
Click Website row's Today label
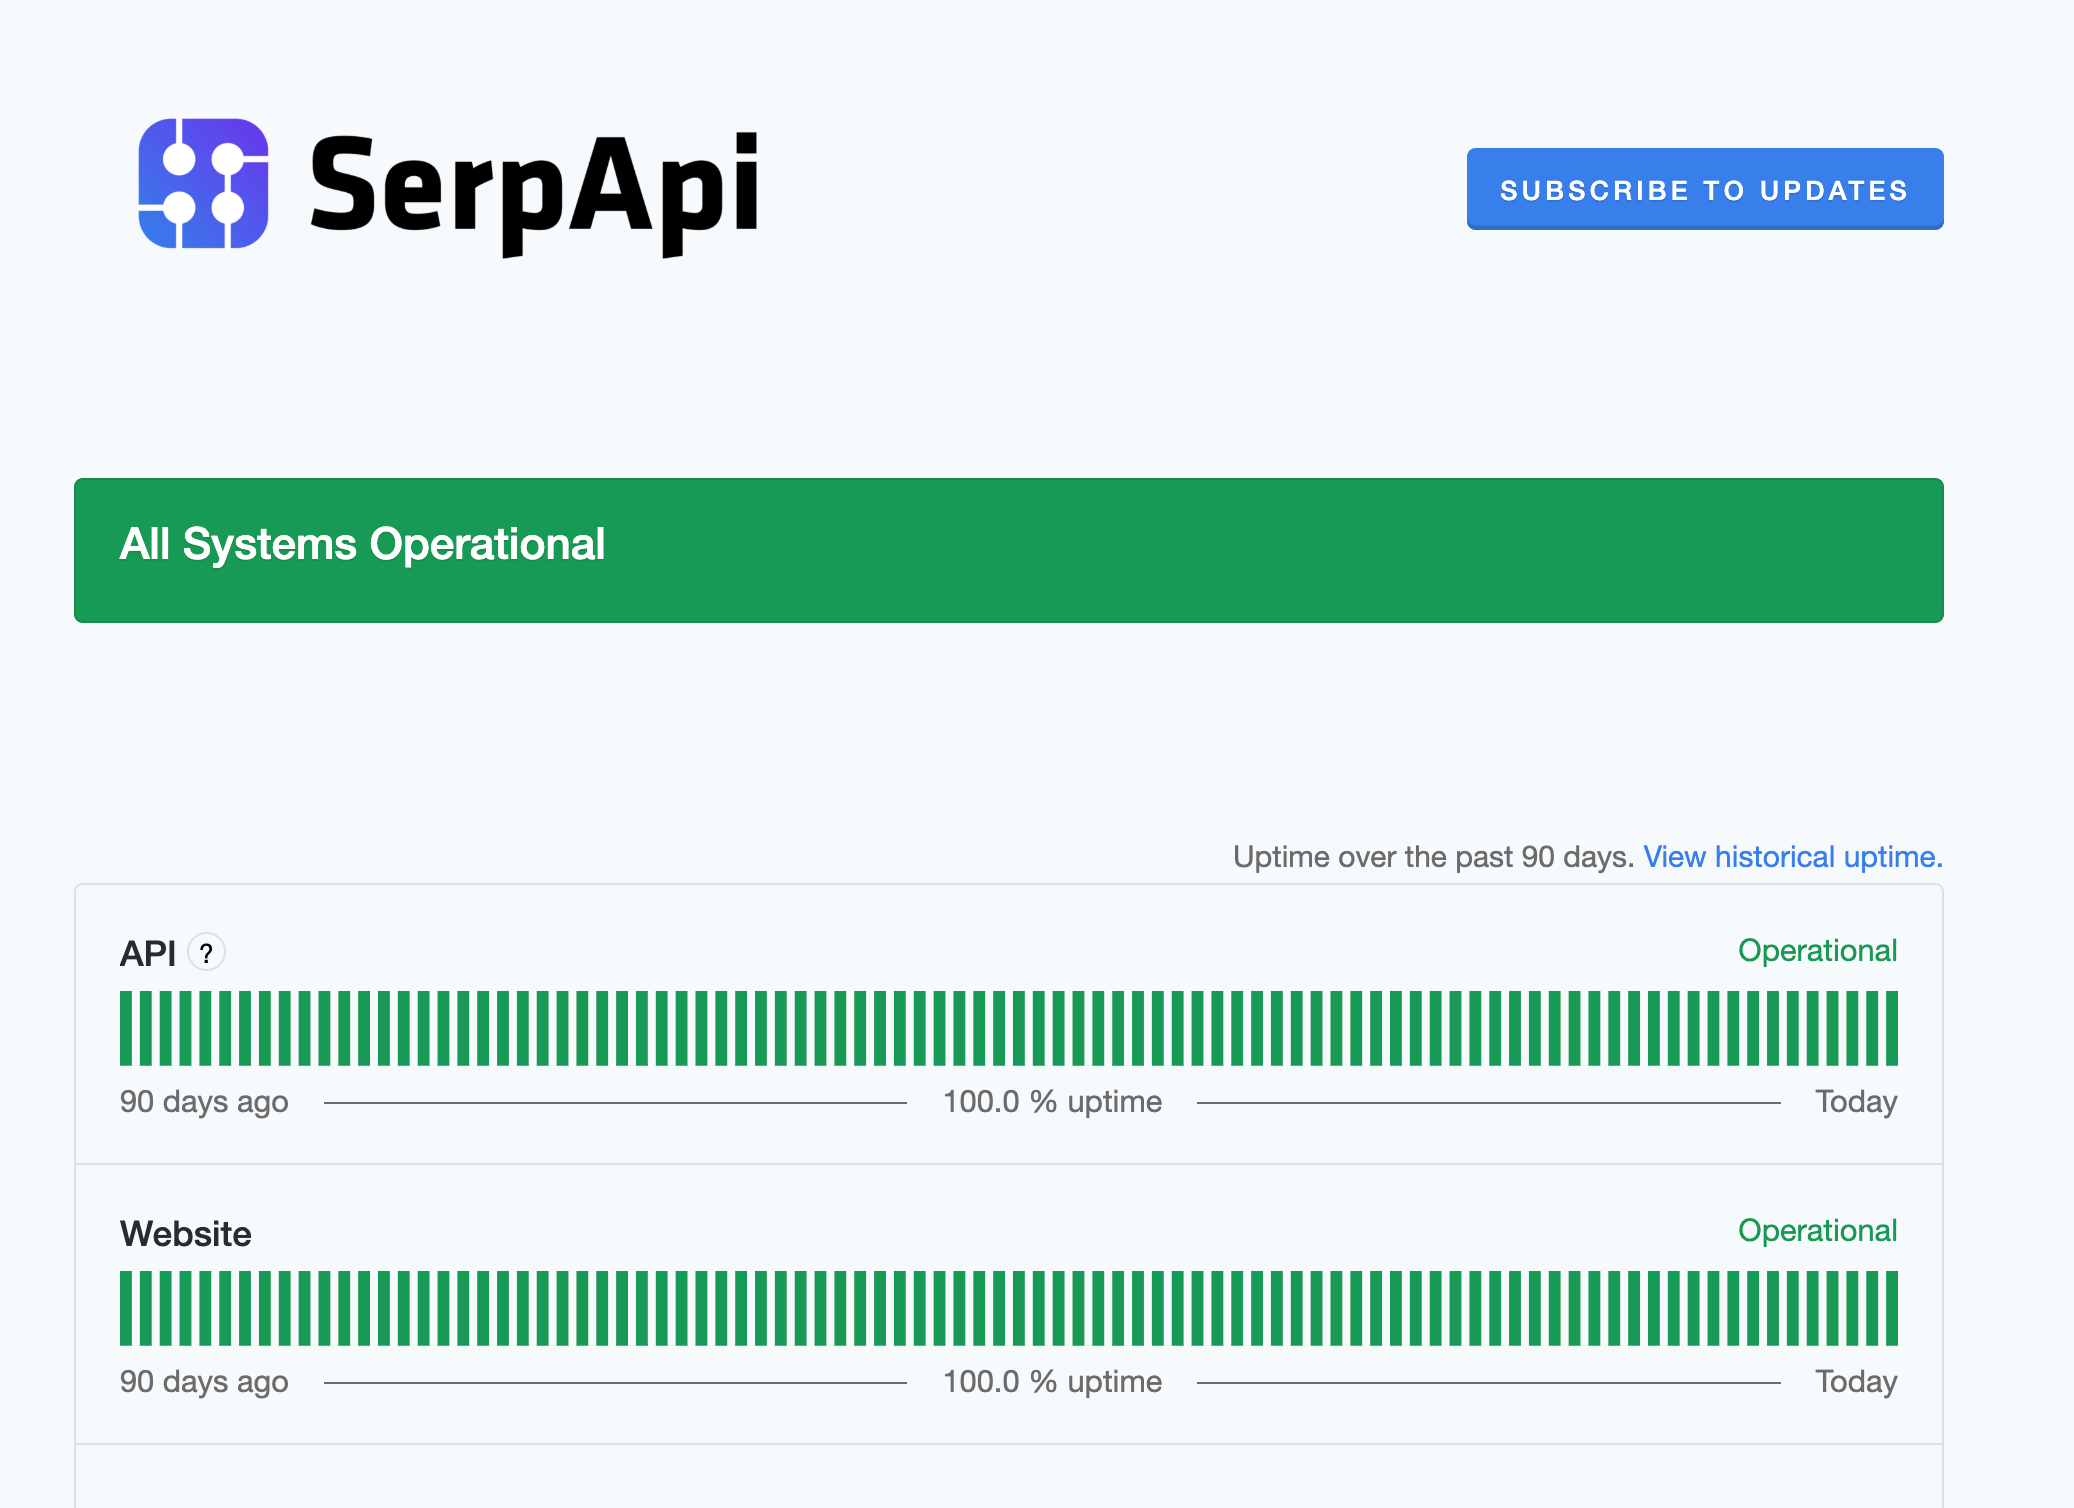(x=1855, y=1382)
